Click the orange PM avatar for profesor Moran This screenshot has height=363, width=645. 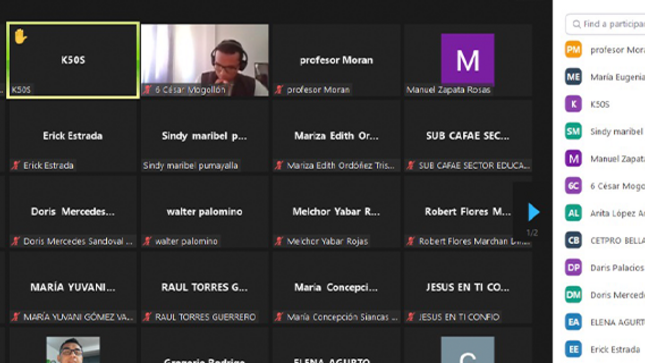click(573, 50)
